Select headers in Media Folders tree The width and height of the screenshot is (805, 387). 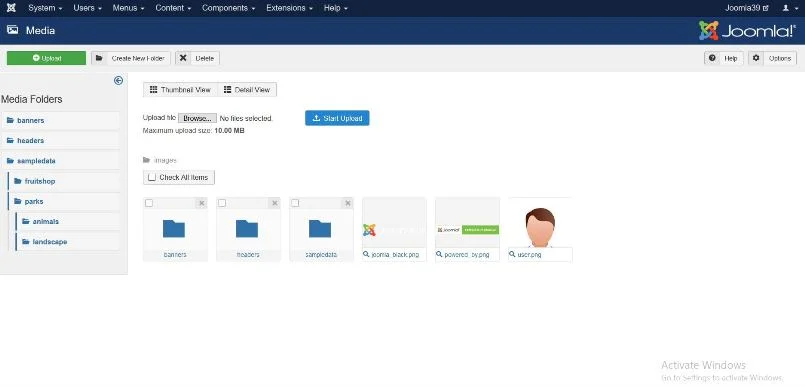click(61, 141)
